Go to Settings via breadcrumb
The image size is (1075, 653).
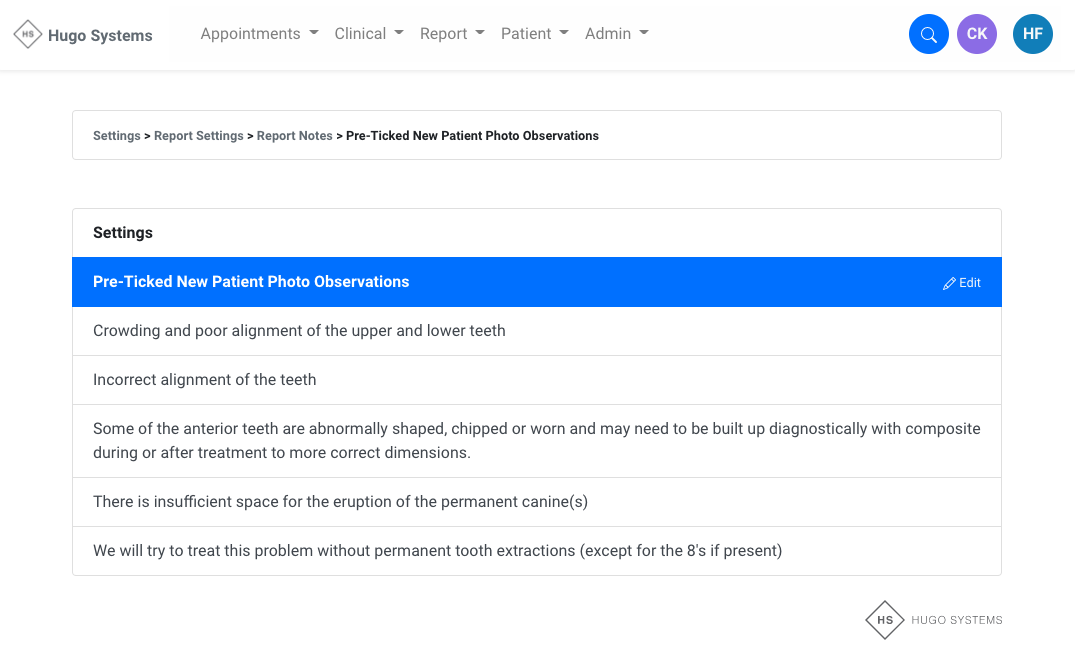tap(117, 136)
